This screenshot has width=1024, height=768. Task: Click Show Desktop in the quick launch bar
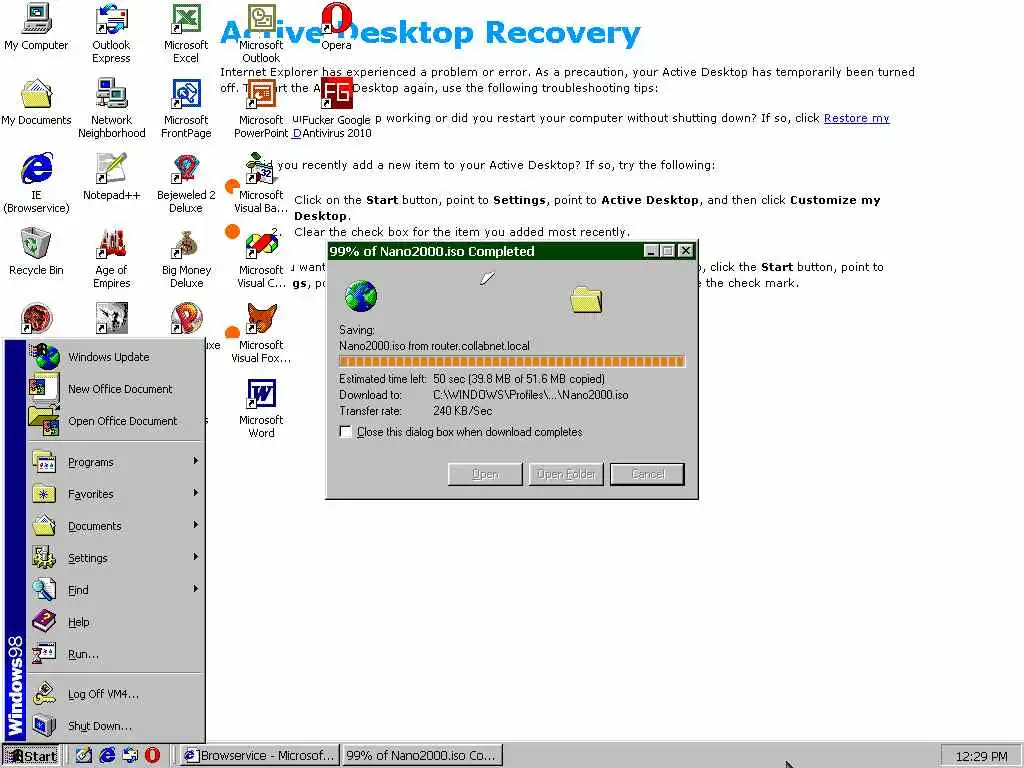84,755
